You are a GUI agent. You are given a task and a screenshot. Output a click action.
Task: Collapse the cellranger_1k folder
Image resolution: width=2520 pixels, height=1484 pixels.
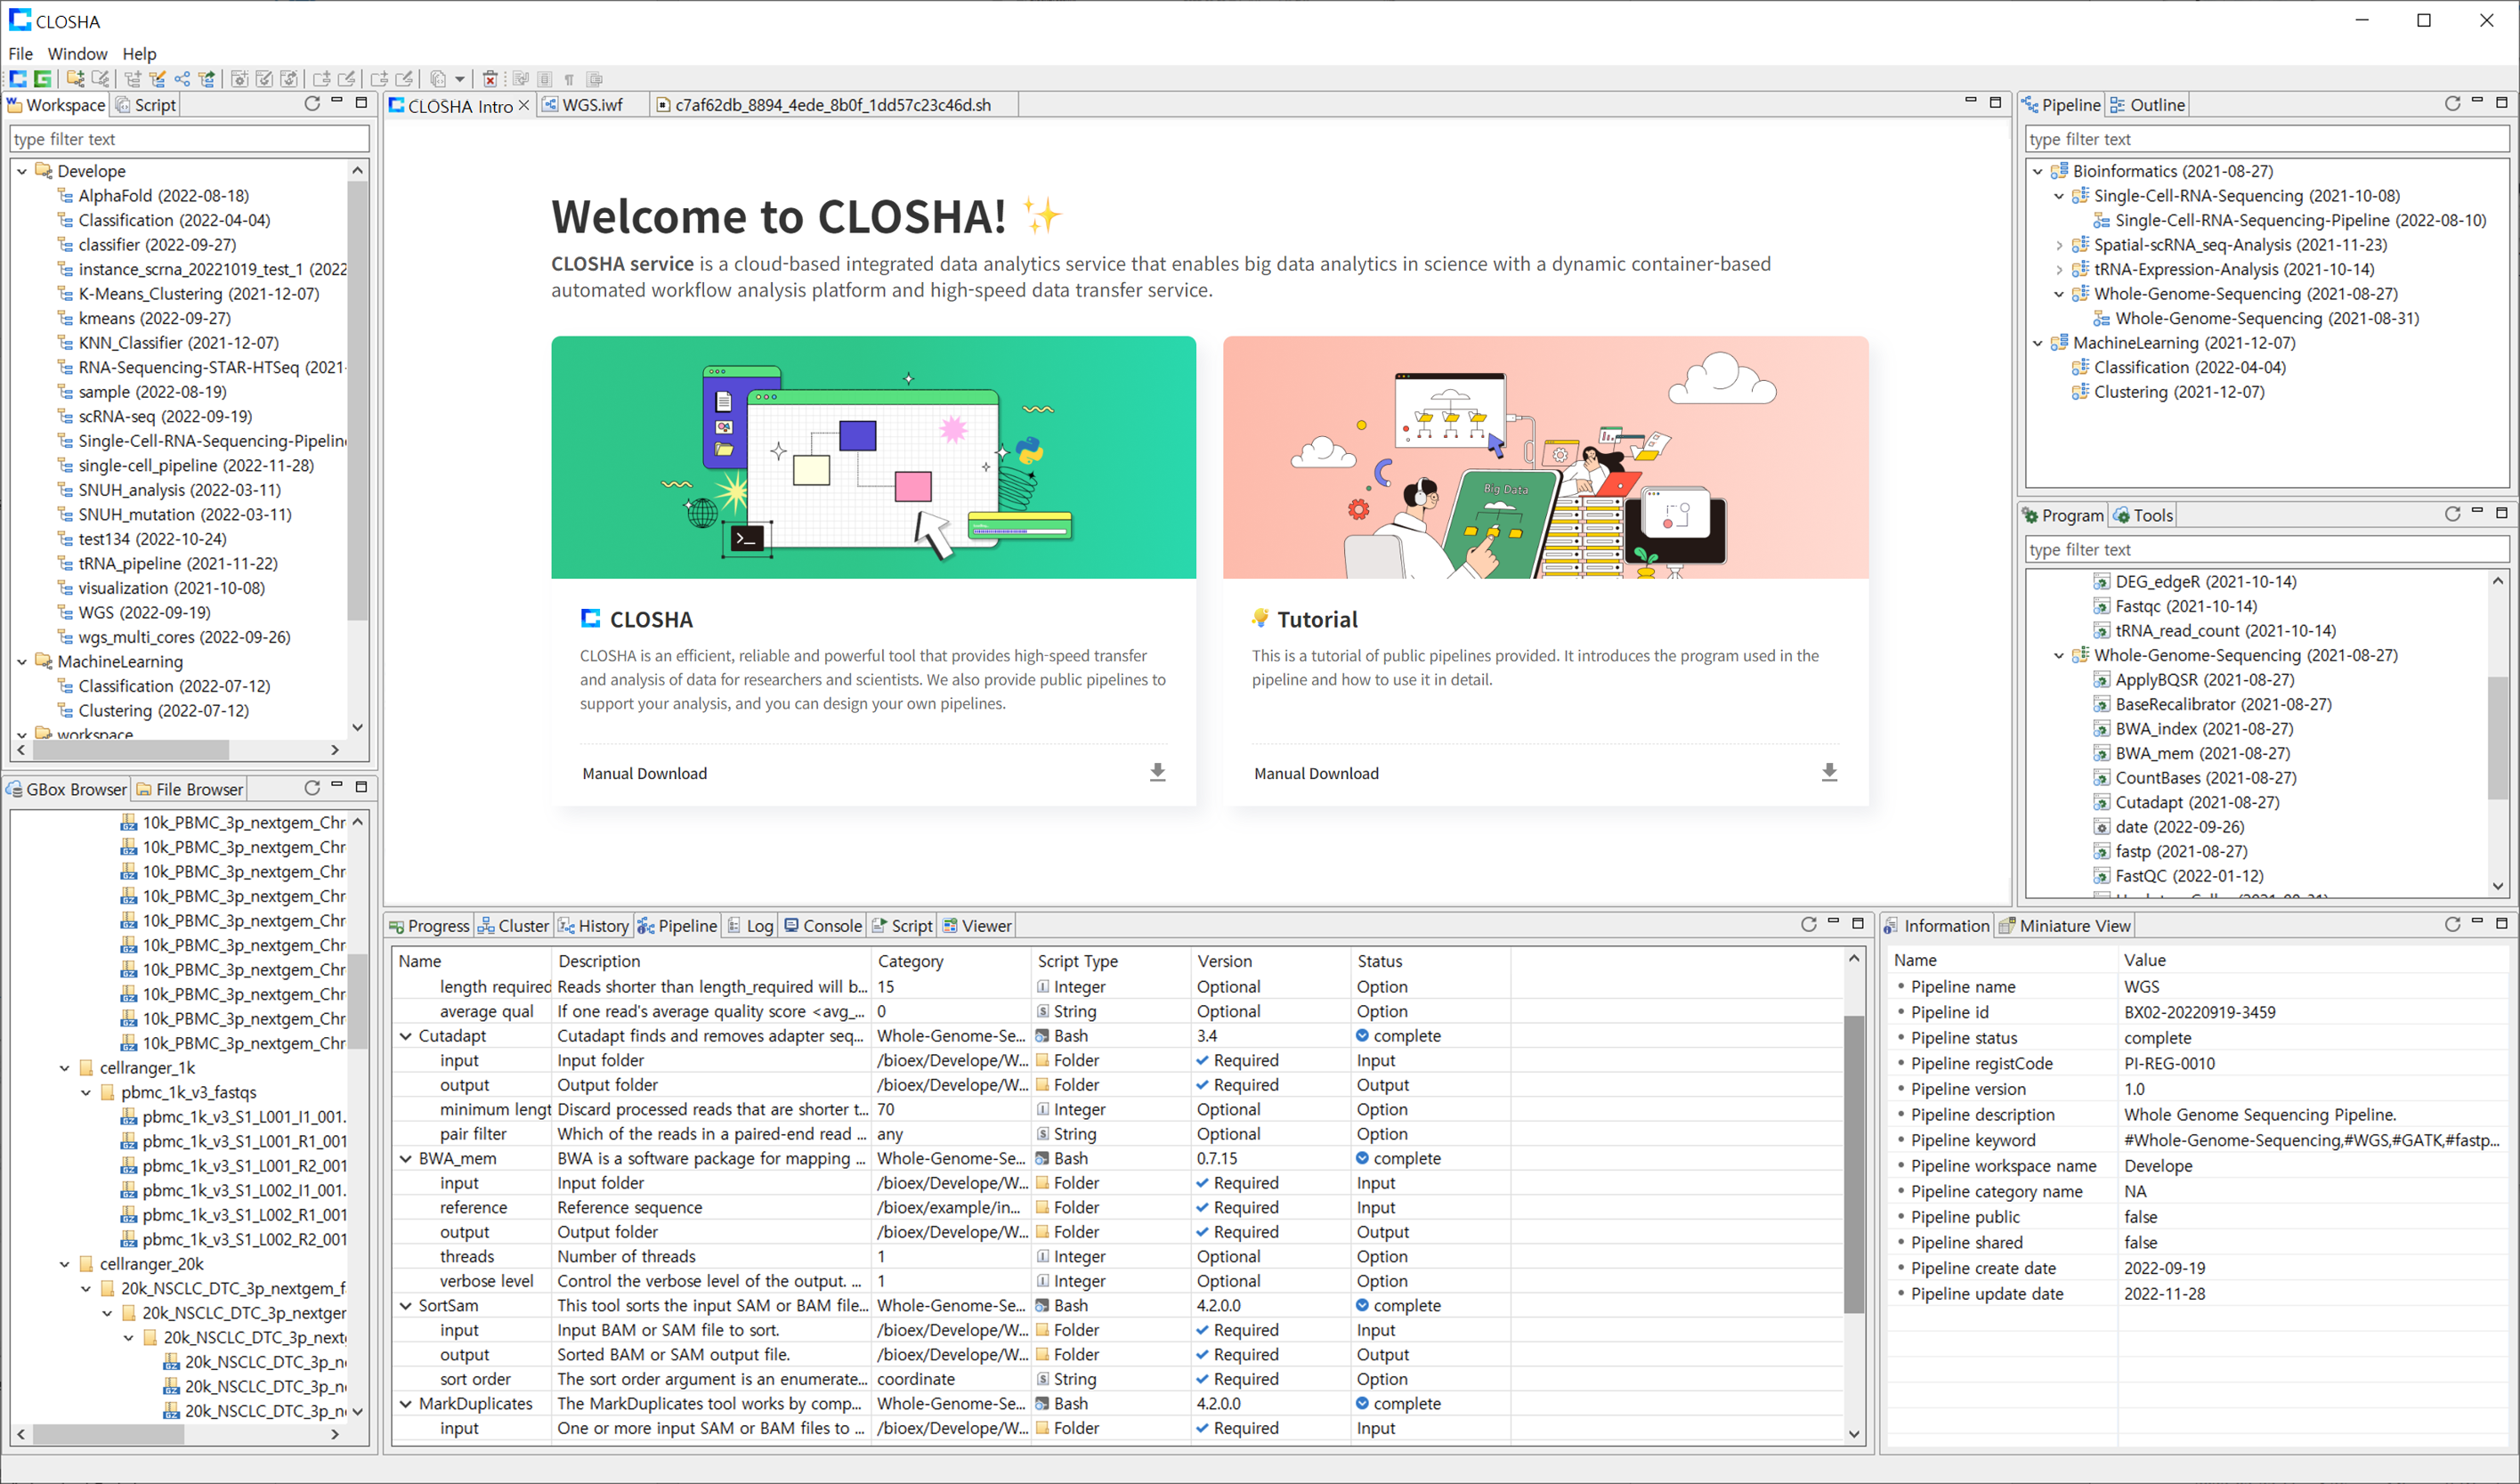[65, 1068]
